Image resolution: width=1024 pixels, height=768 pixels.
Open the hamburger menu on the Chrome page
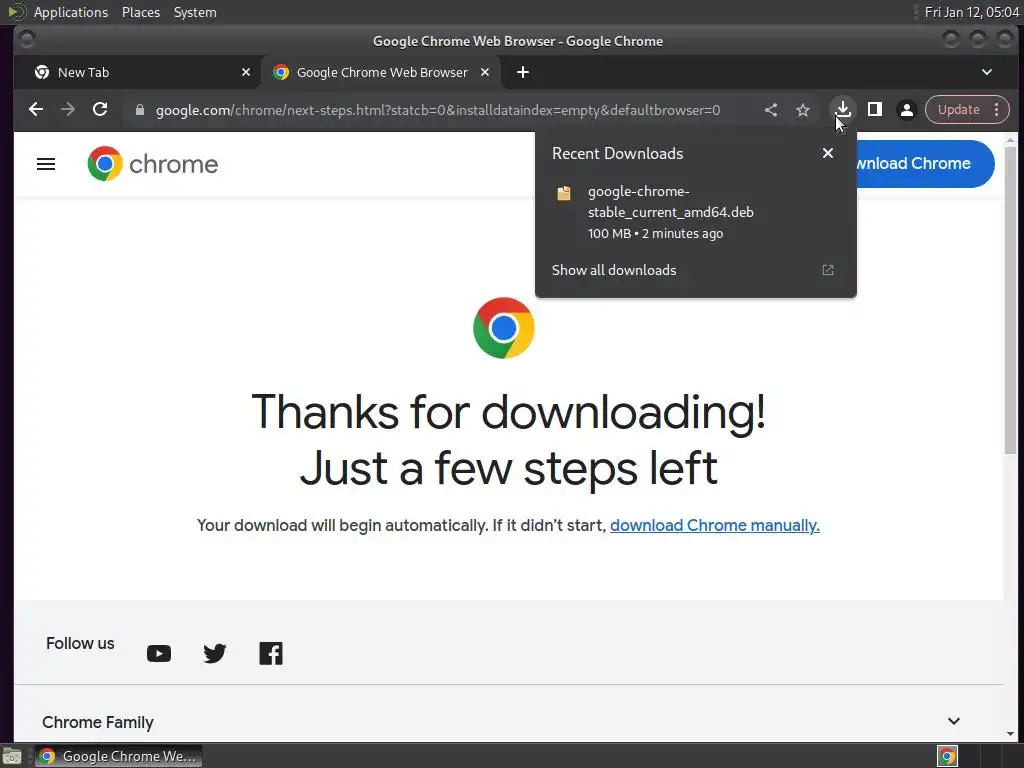click(x=46, y=164)
